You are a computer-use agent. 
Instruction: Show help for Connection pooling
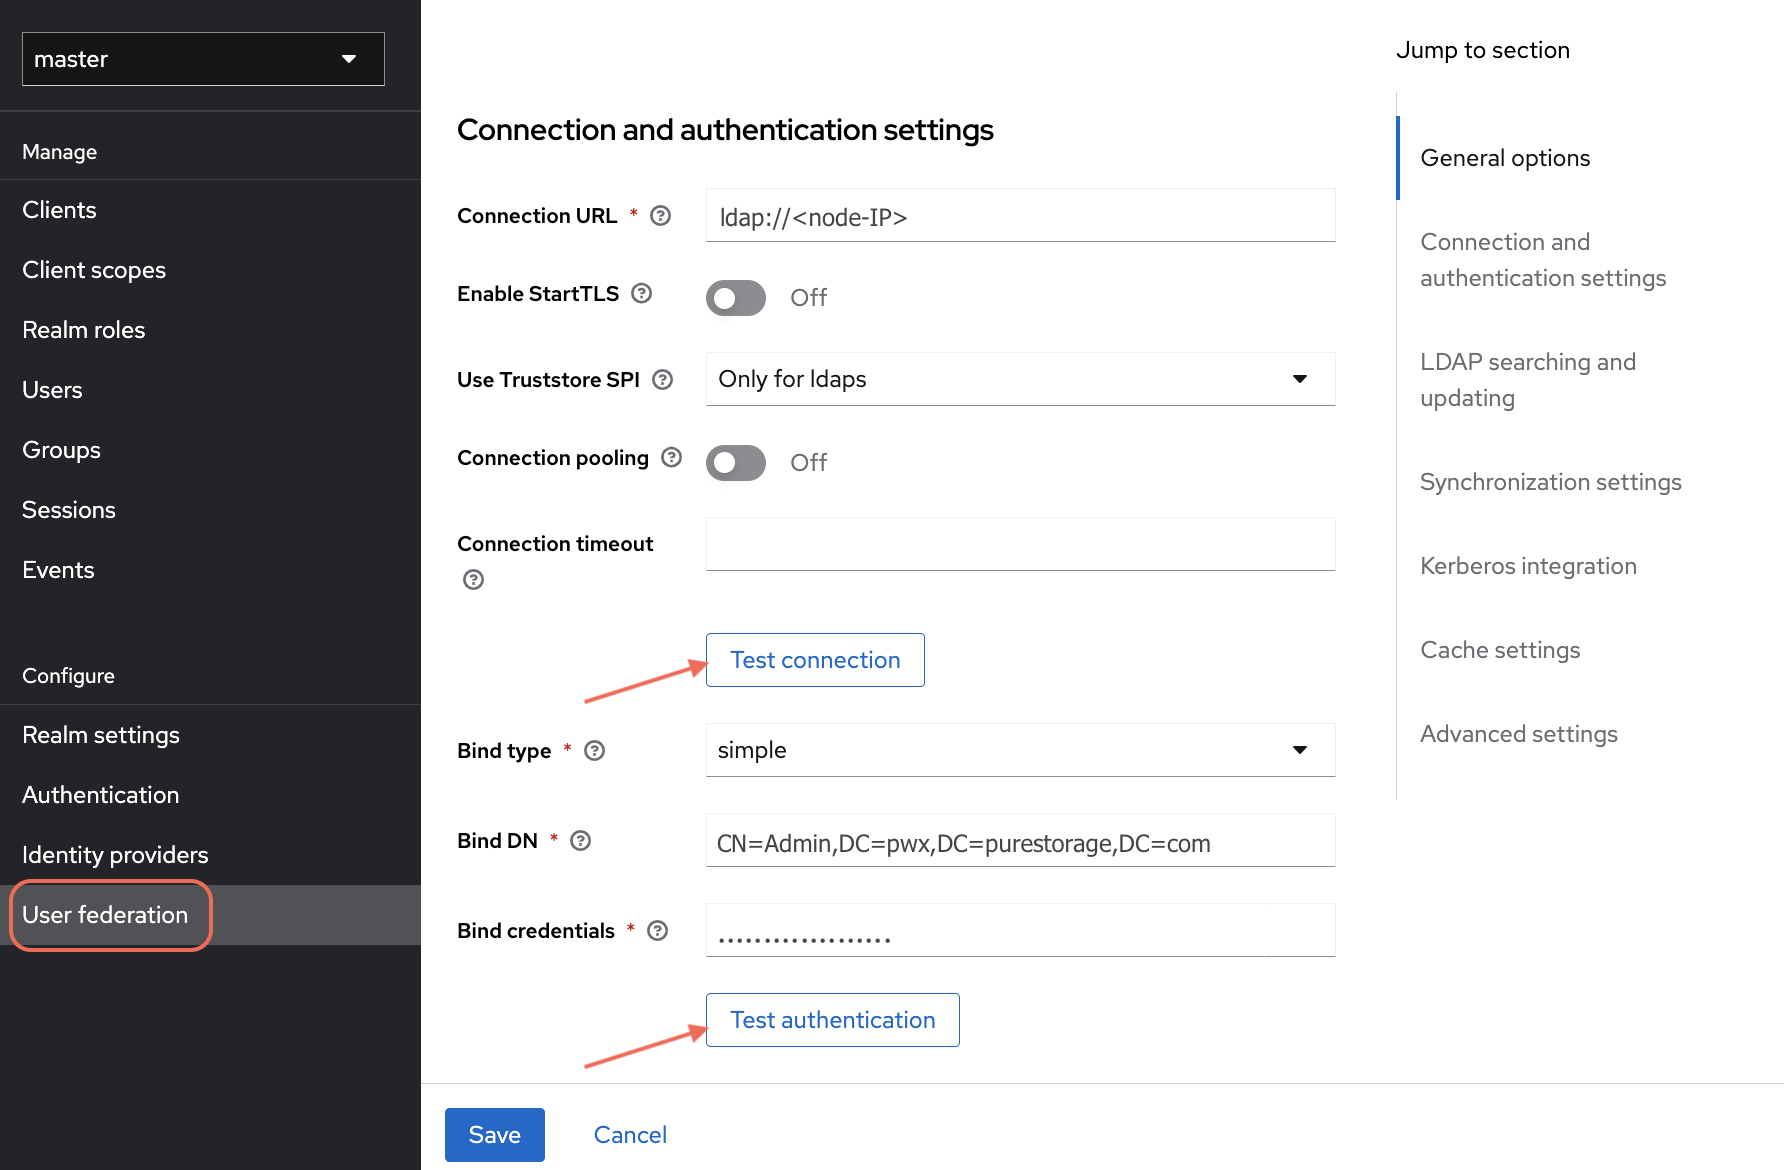point(672,457)
